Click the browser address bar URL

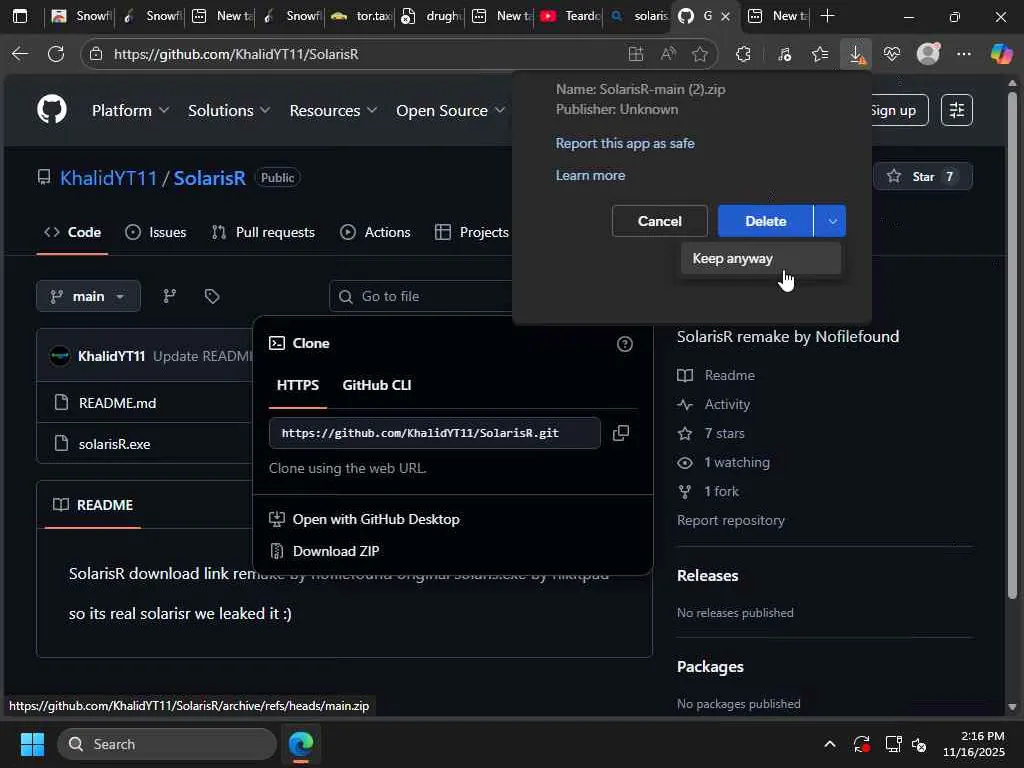tap(236, 54)
